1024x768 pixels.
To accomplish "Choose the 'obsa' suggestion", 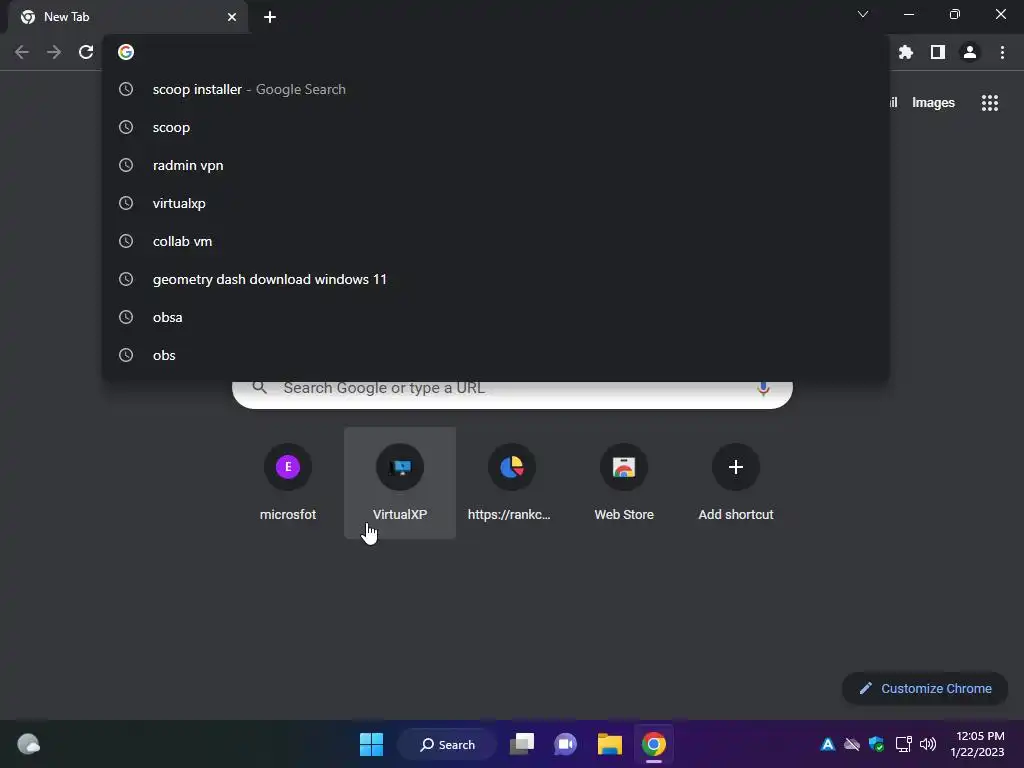I will click(496, 317).
